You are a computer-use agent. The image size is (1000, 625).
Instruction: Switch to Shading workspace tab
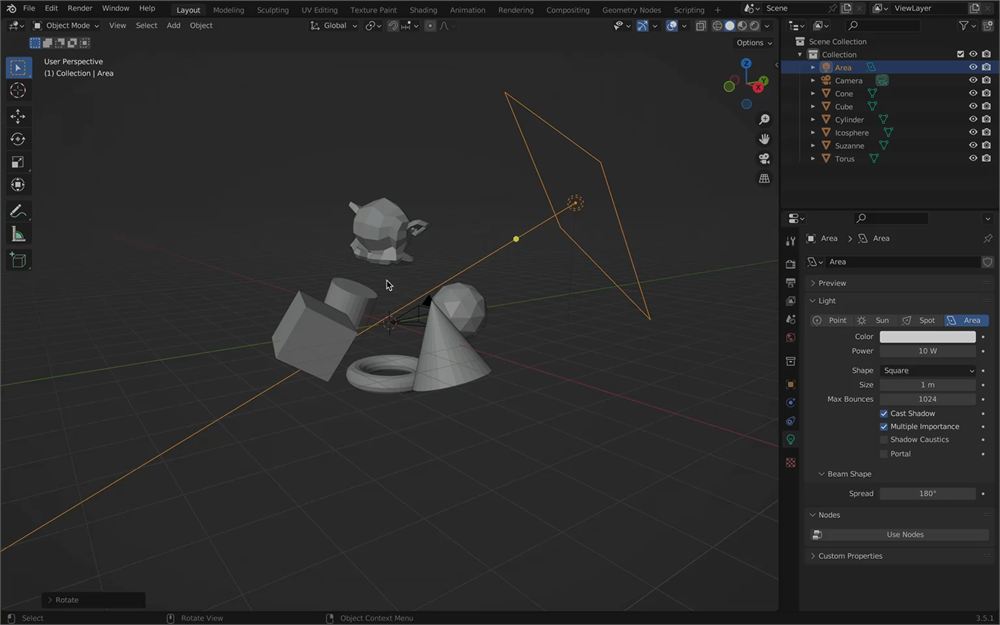point(423,10)
